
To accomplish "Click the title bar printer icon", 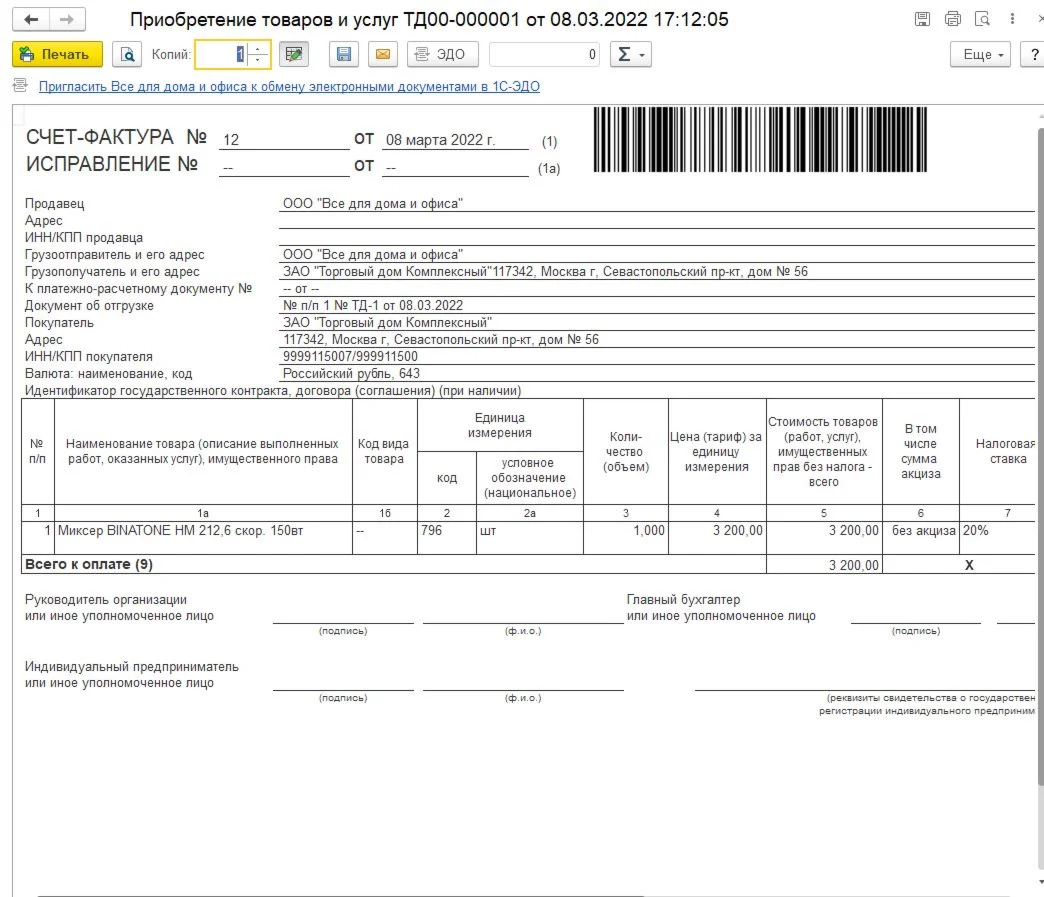I will coord(952,19).
